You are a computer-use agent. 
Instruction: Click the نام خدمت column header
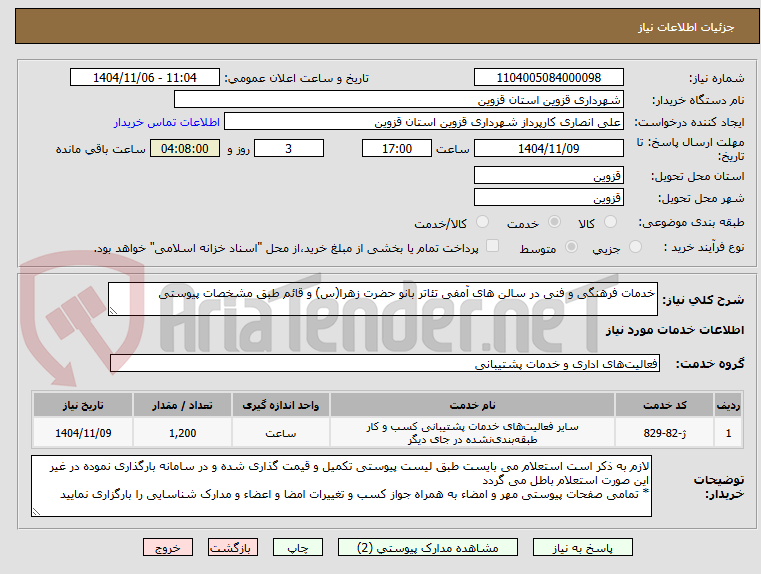coord(472,405)
